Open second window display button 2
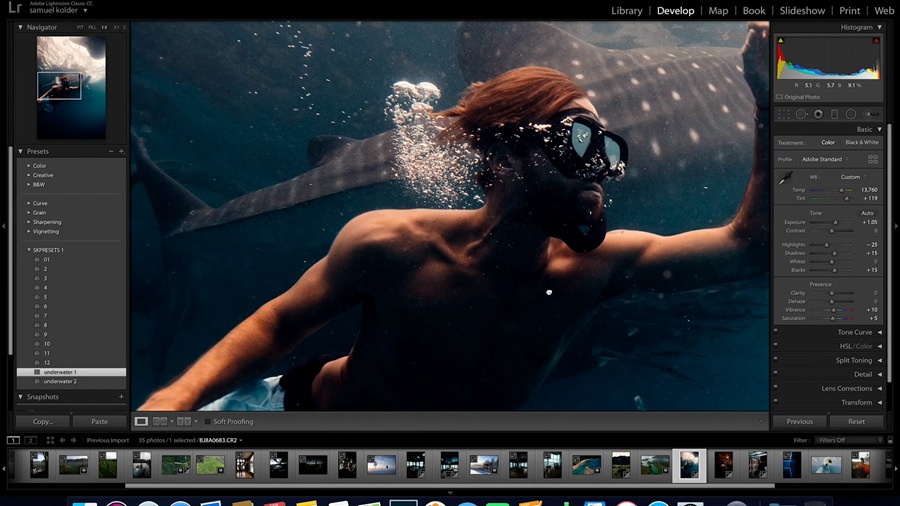Screen dimensions: 900x506 pyautogui.click(x=31, y=440)
